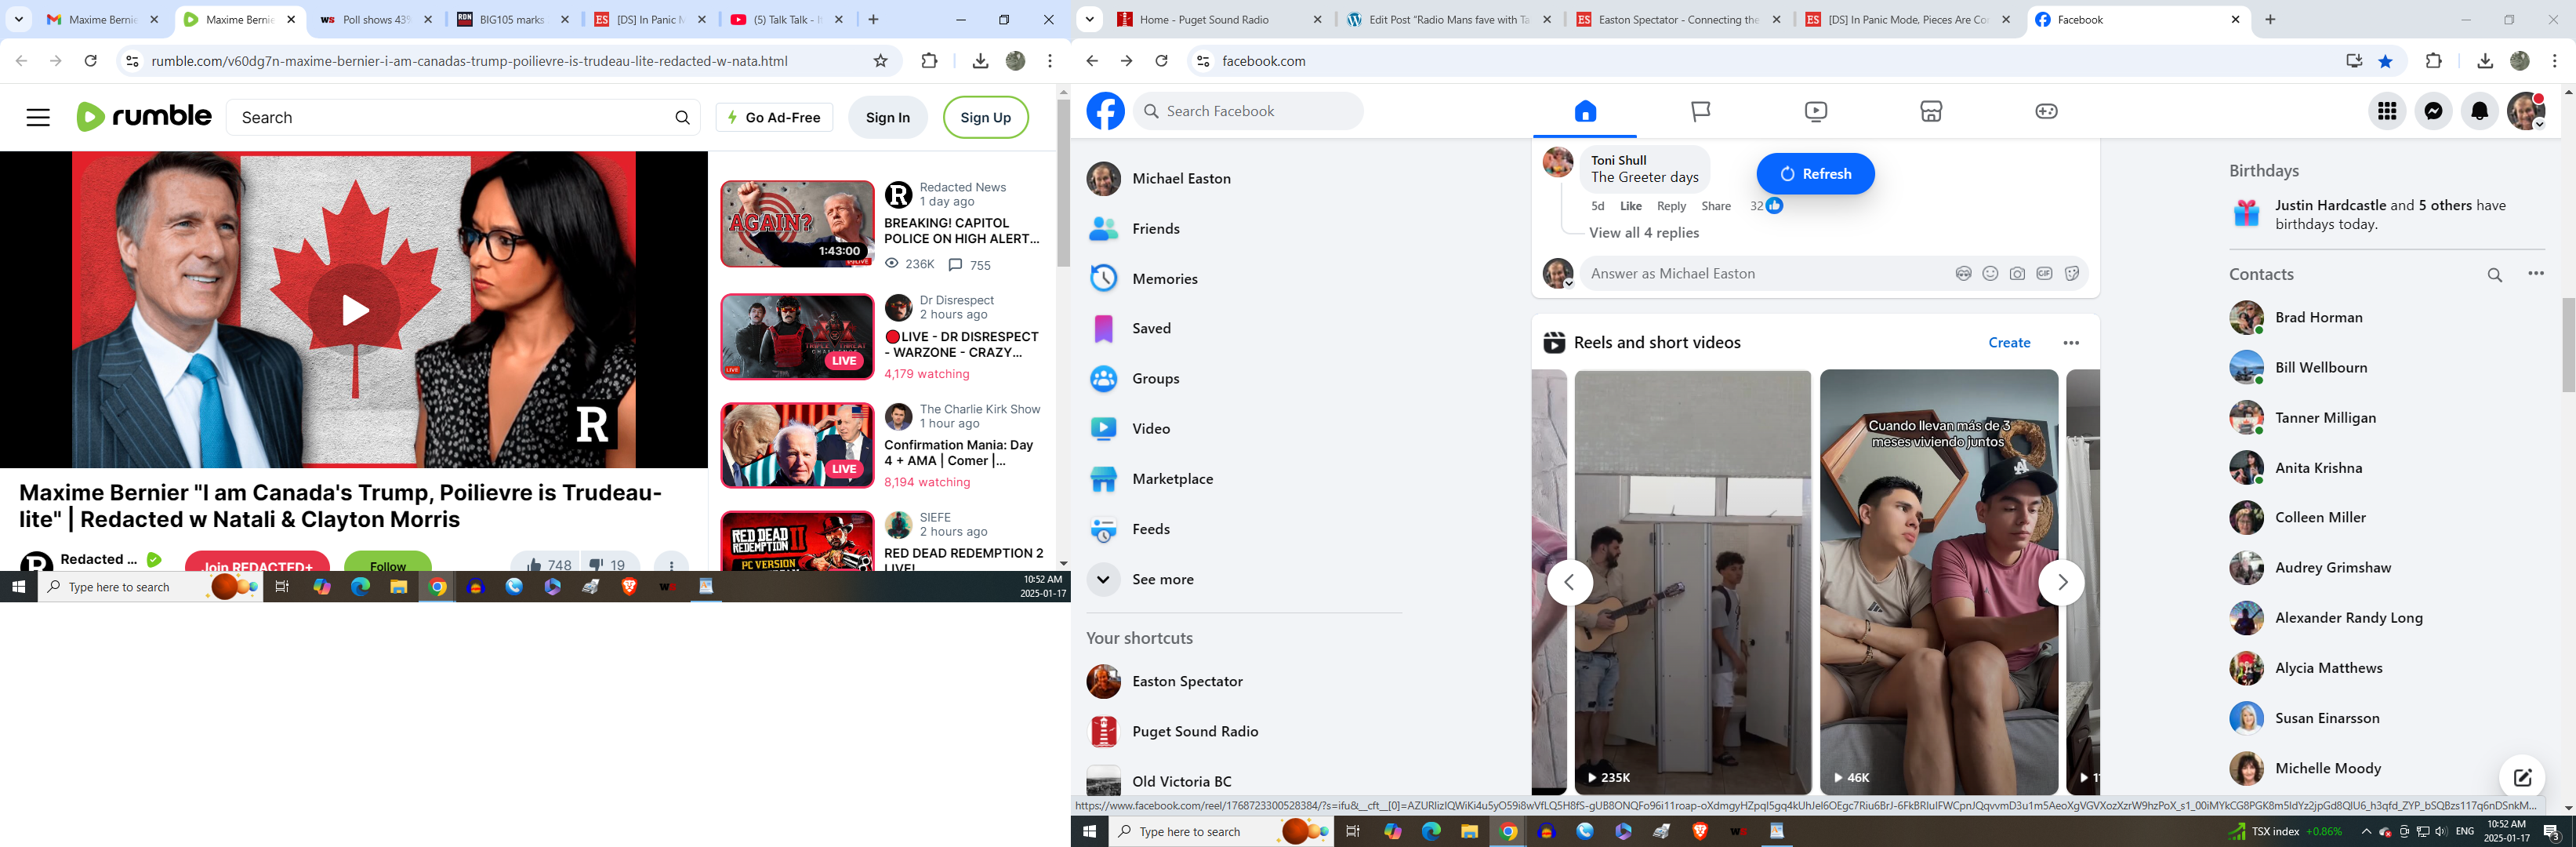Image resolution: width=2576 pixels, height=847 pixels.
Task: Thumbs up the Rumble video
Action: point(535,565)
